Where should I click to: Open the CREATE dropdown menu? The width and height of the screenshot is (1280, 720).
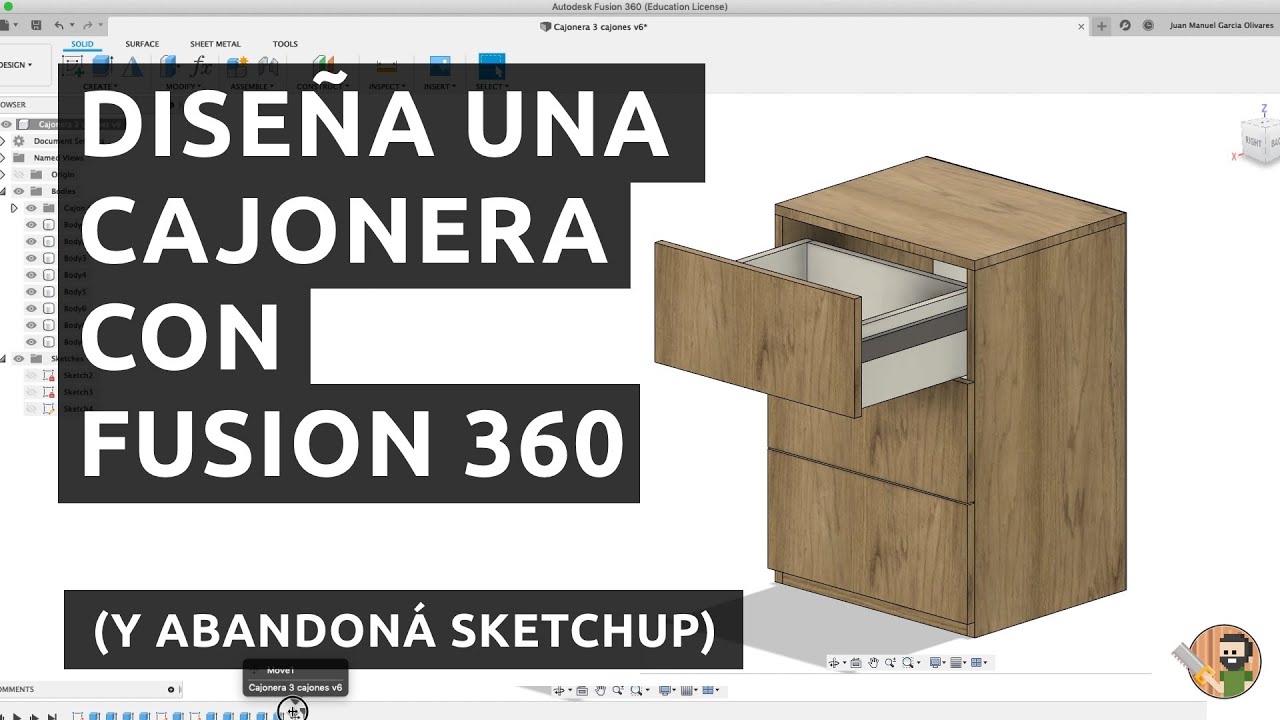pos(100,87)
